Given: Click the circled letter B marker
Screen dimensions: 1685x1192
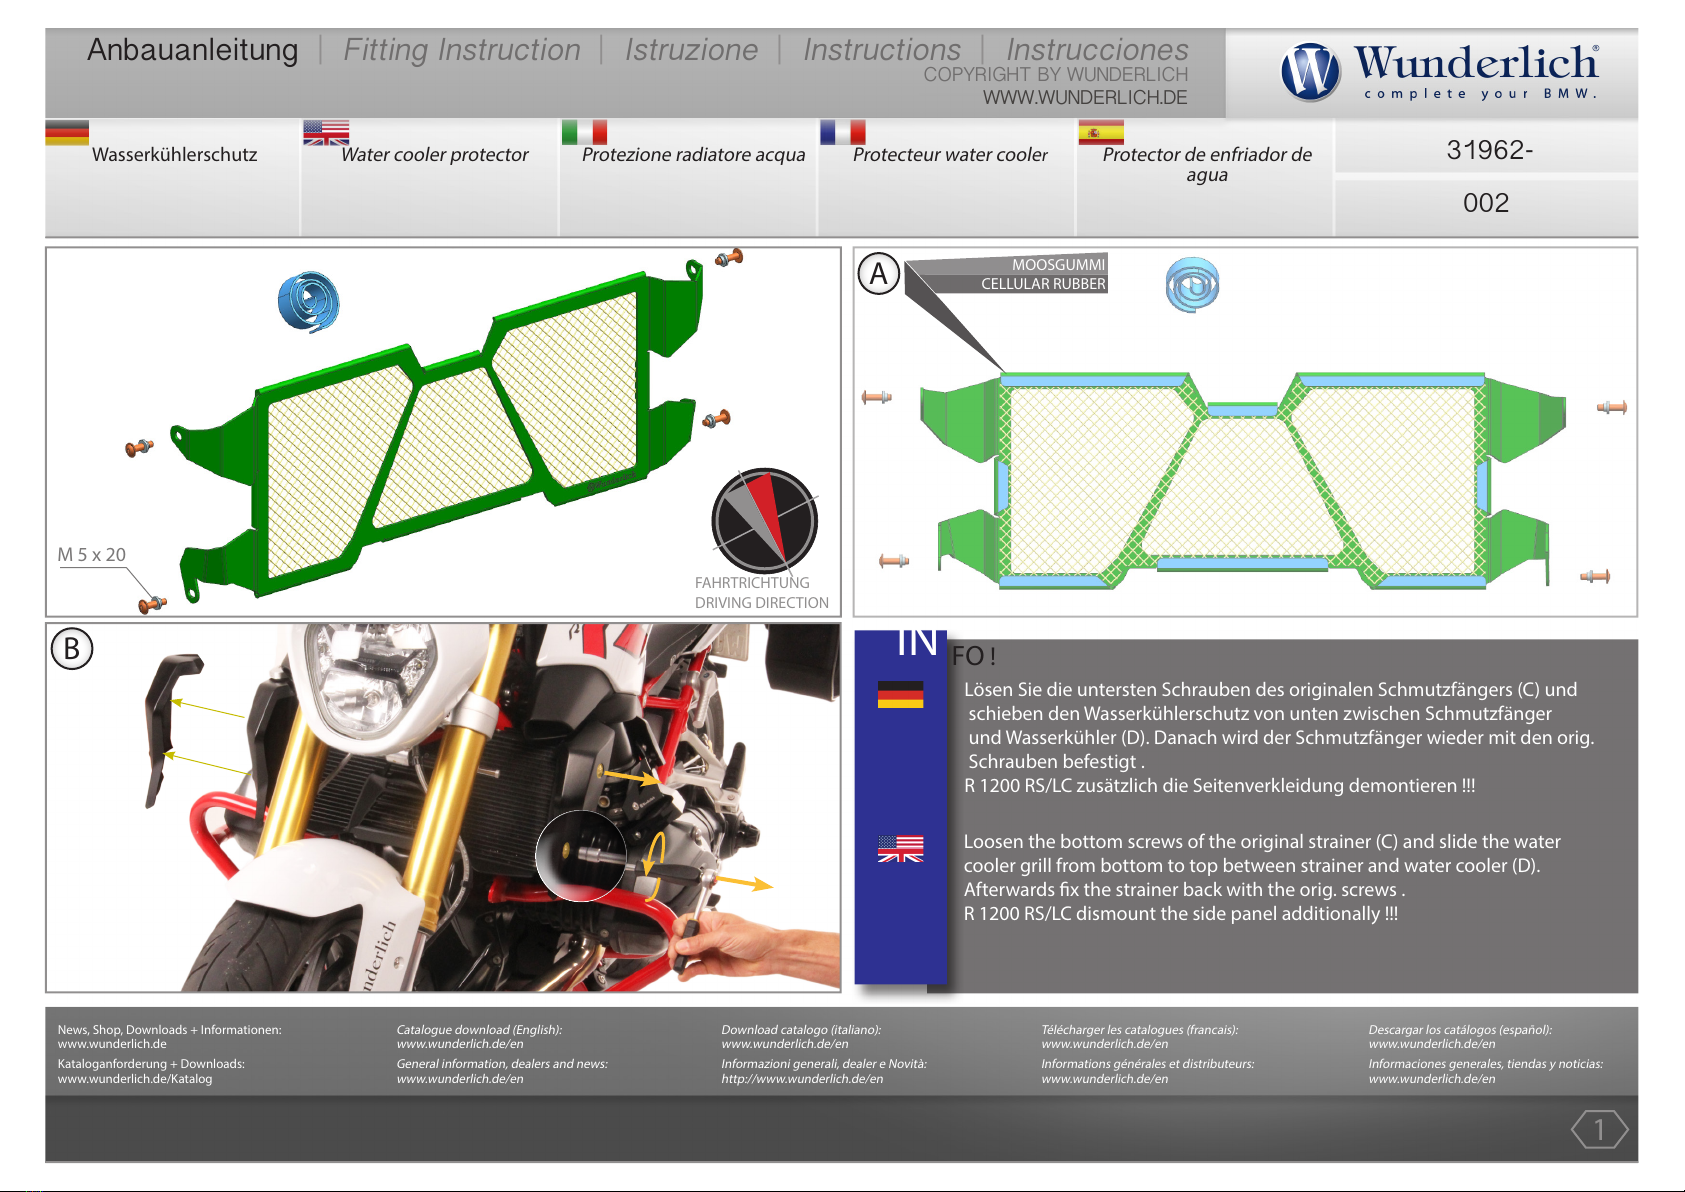Looking at the screenshot, I should pyautogui.click(x=72, y=649).
